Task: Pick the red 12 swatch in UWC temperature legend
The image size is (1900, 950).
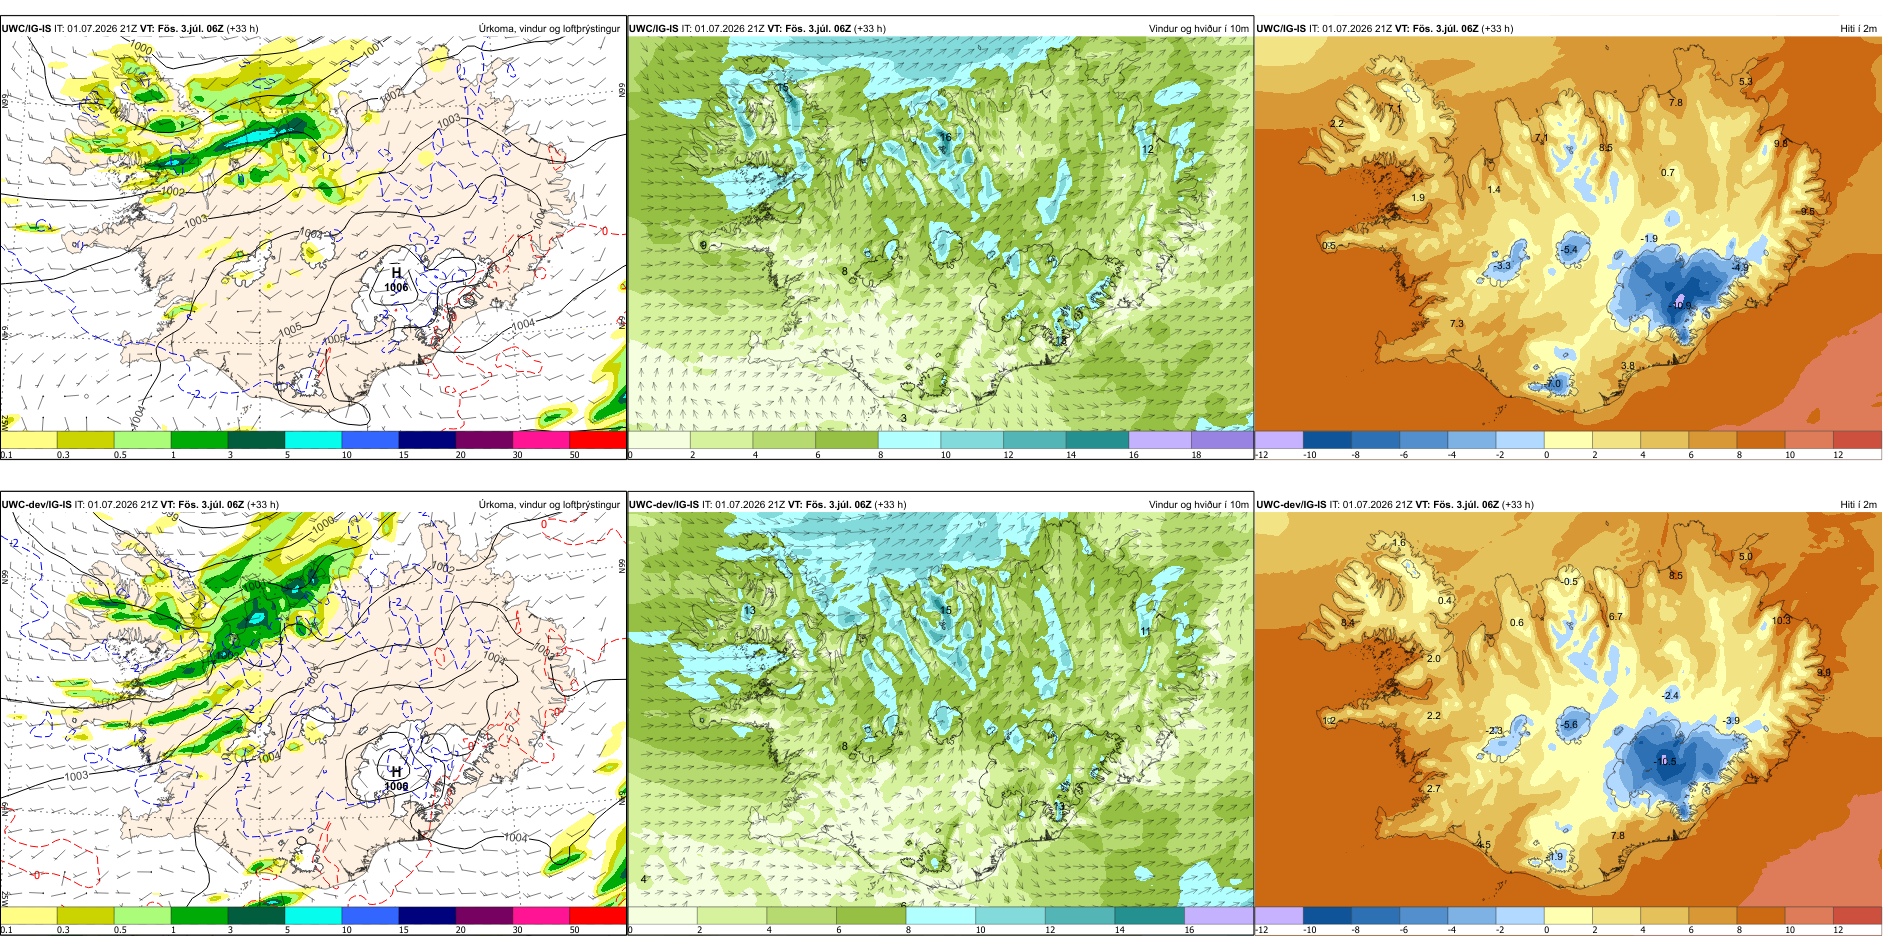Action: click(1858, 440)
